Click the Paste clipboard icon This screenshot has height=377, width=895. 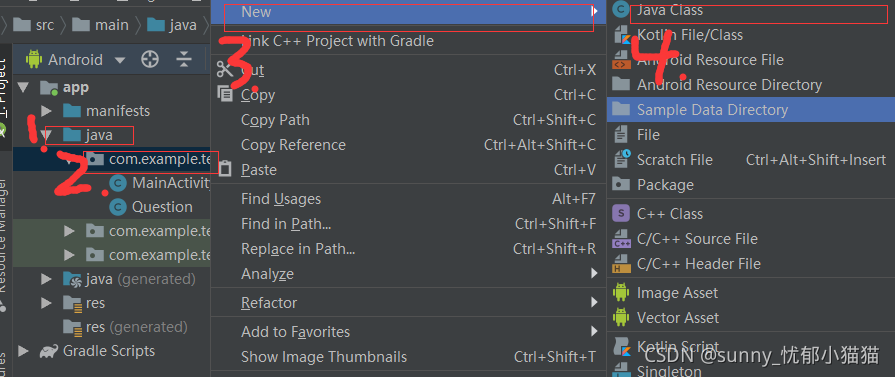pyautogui.click(x=225, y=169)
